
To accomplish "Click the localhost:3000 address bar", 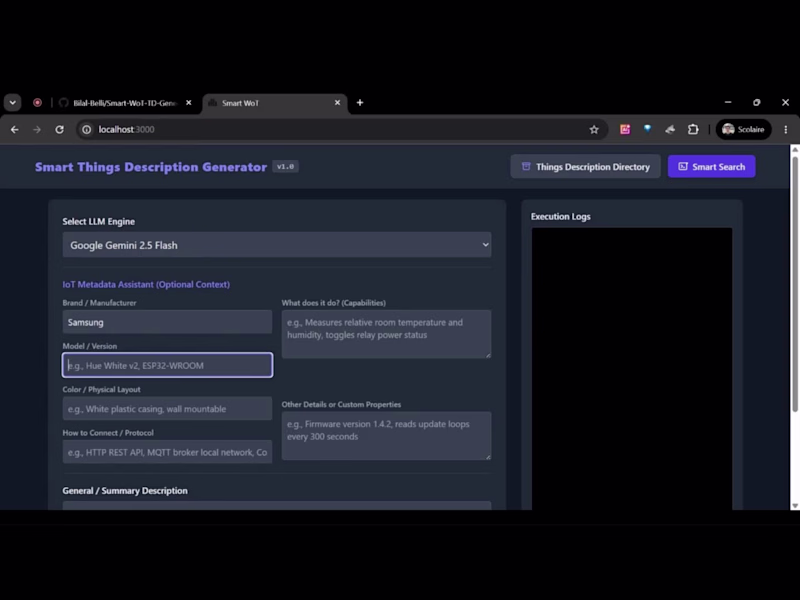I will point(342,130).
